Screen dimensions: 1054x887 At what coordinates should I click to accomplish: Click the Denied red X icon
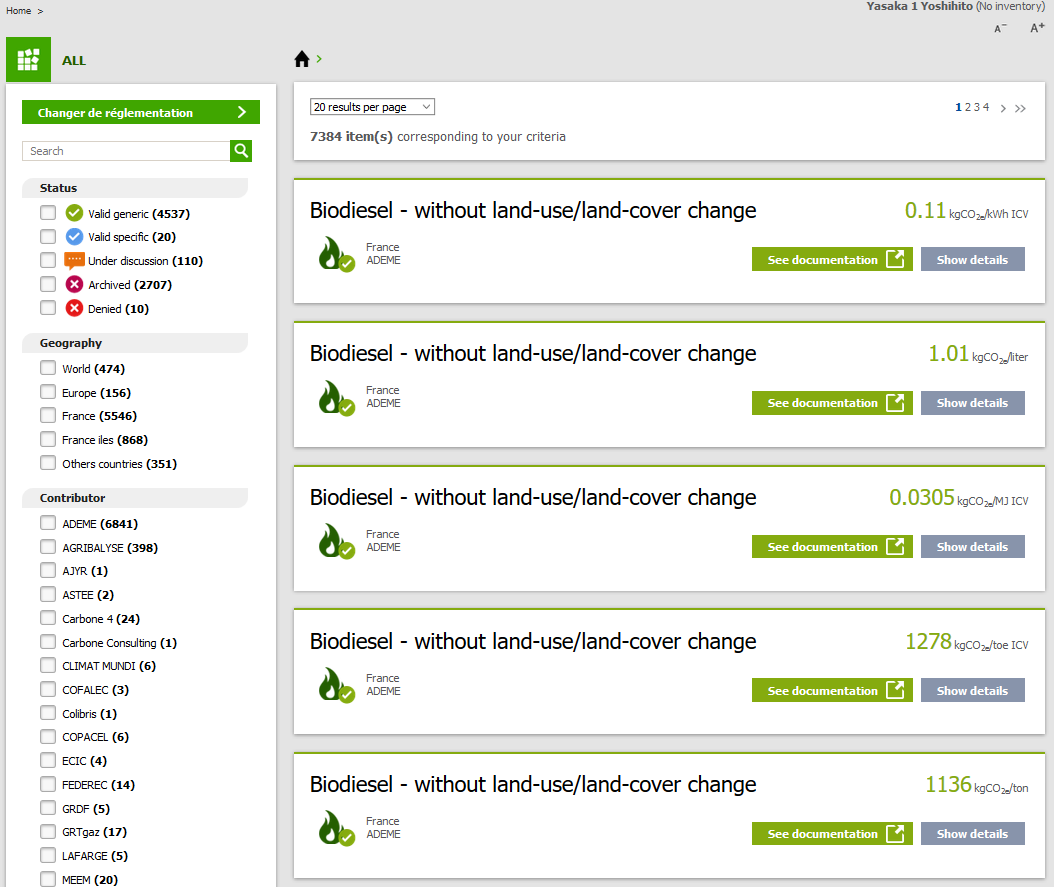tap(74, 308)
